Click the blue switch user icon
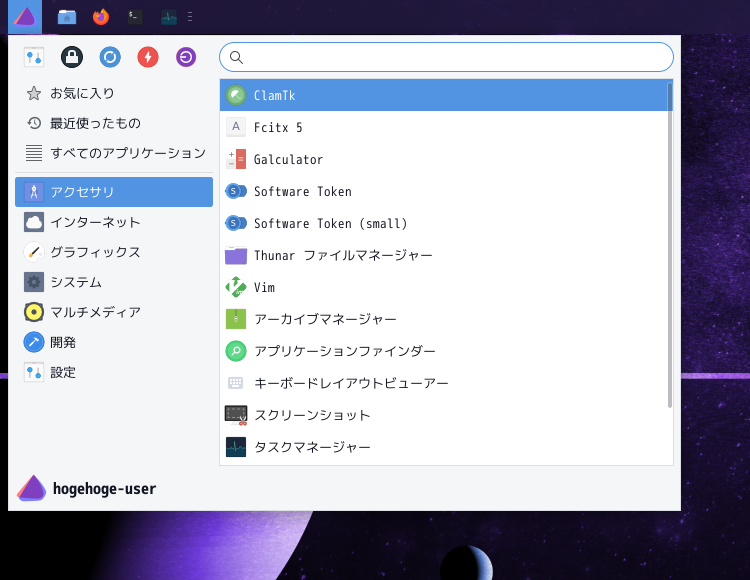 [x=110, y=57]
